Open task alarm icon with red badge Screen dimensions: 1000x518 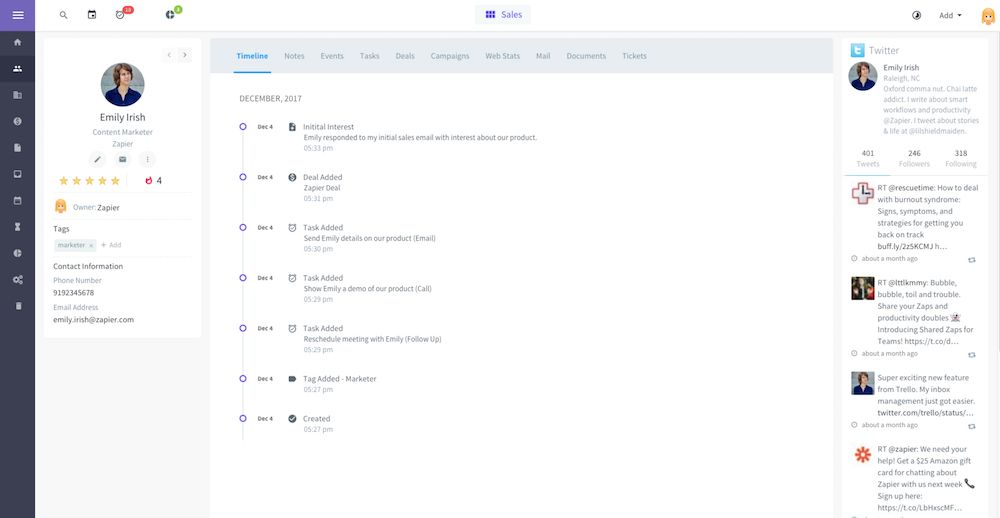click(x=121, y=15)
